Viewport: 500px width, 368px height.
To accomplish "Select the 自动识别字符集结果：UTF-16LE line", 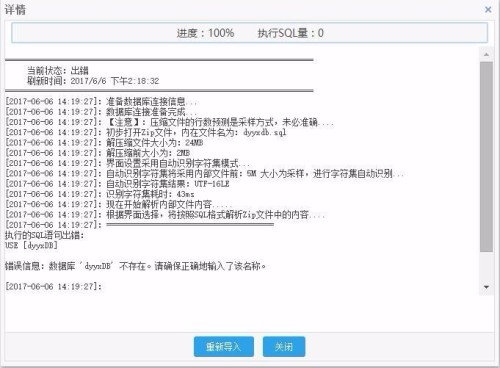I will click(x=117, y=184).
